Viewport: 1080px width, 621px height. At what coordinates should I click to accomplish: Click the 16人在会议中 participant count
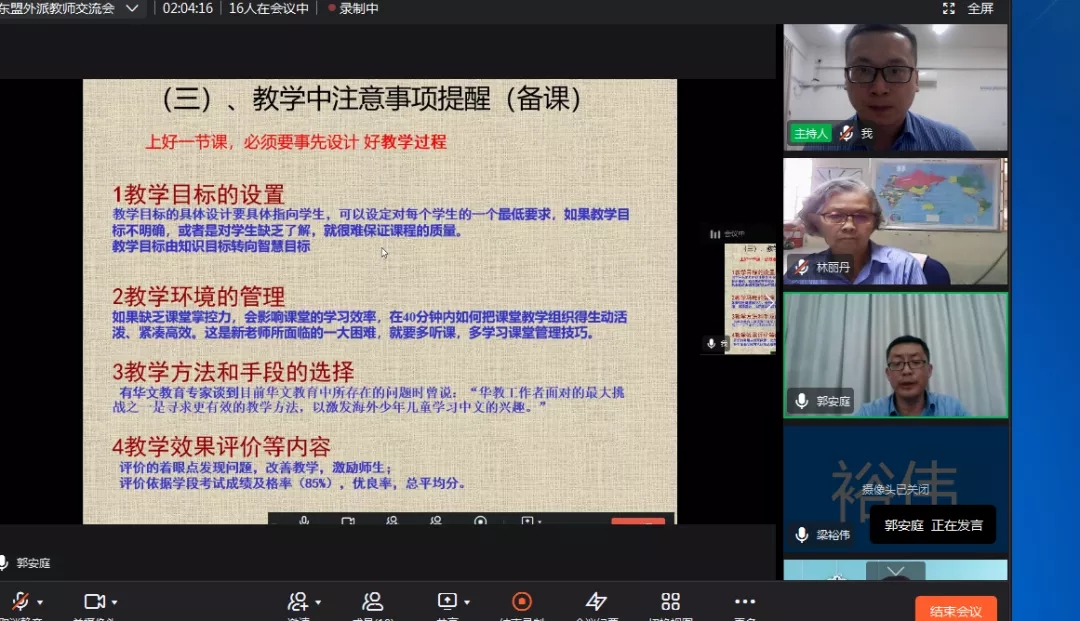pyautogui.click(x=268, y=8)
